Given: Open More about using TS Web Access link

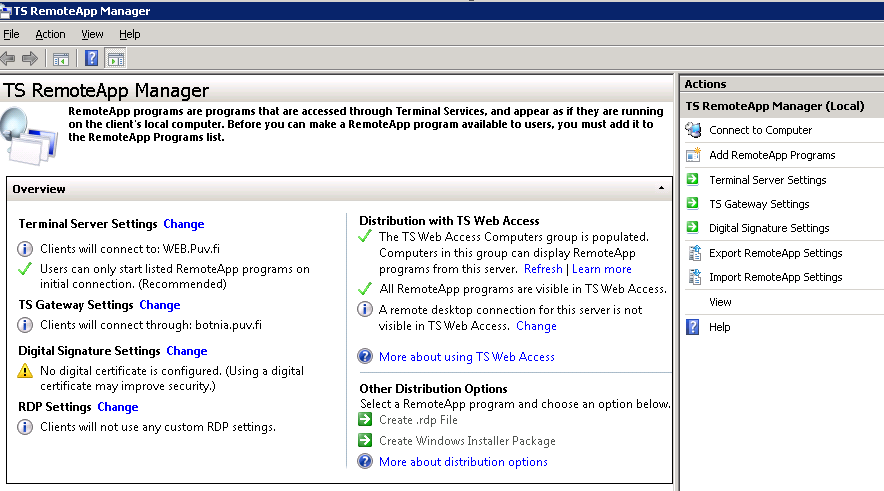Looking at the screenshot, I should pyautogui.click(x=467, y=357).
